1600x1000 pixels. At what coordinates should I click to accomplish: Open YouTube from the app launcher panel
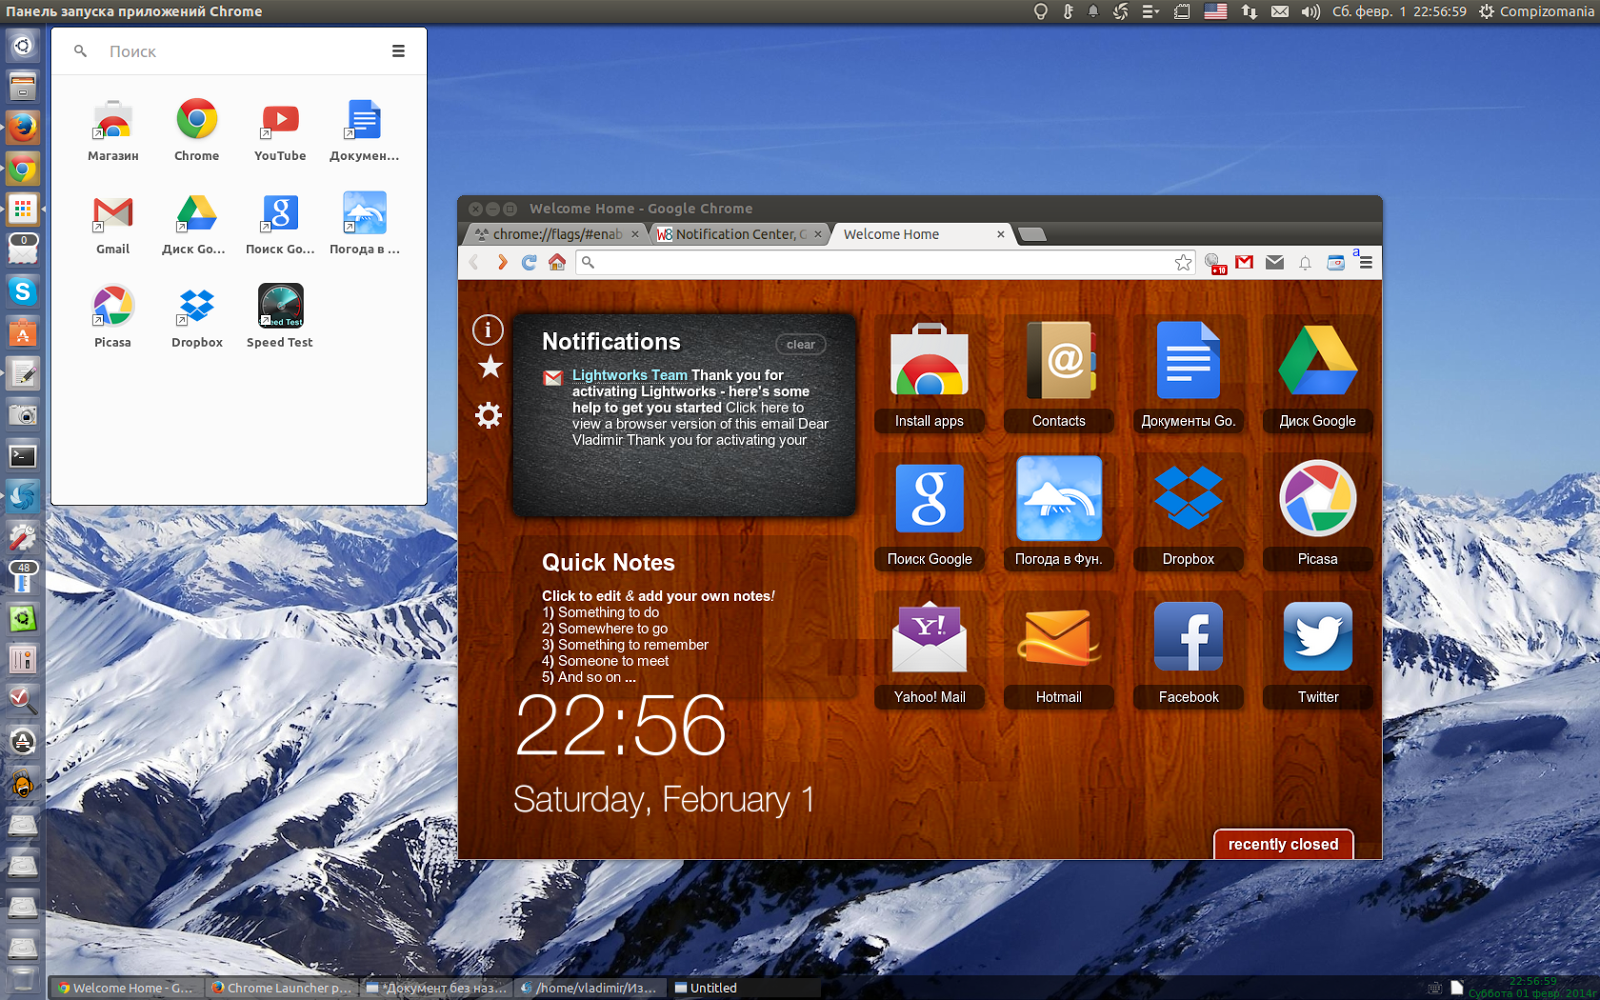(x=280, y=130)
